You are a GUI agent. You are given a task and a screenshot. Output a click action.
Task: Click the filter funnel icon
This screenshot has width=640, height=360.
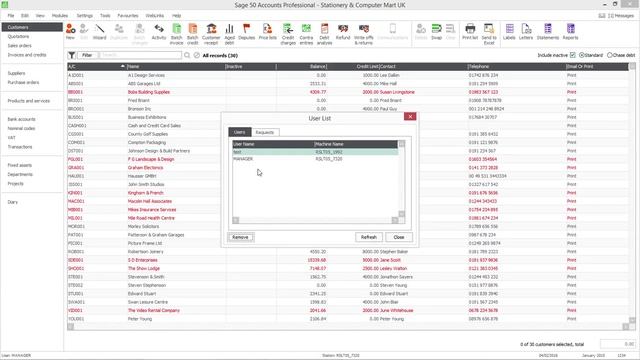(71, 55)
